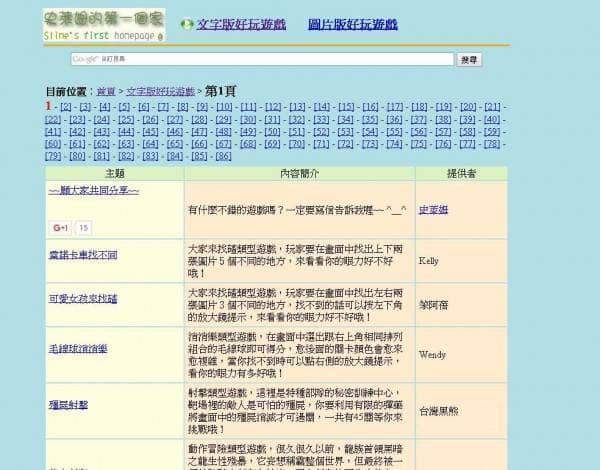Click the 主題 column header
The height and width of the screenshot is (470, 600).
(x=115, y=173)
